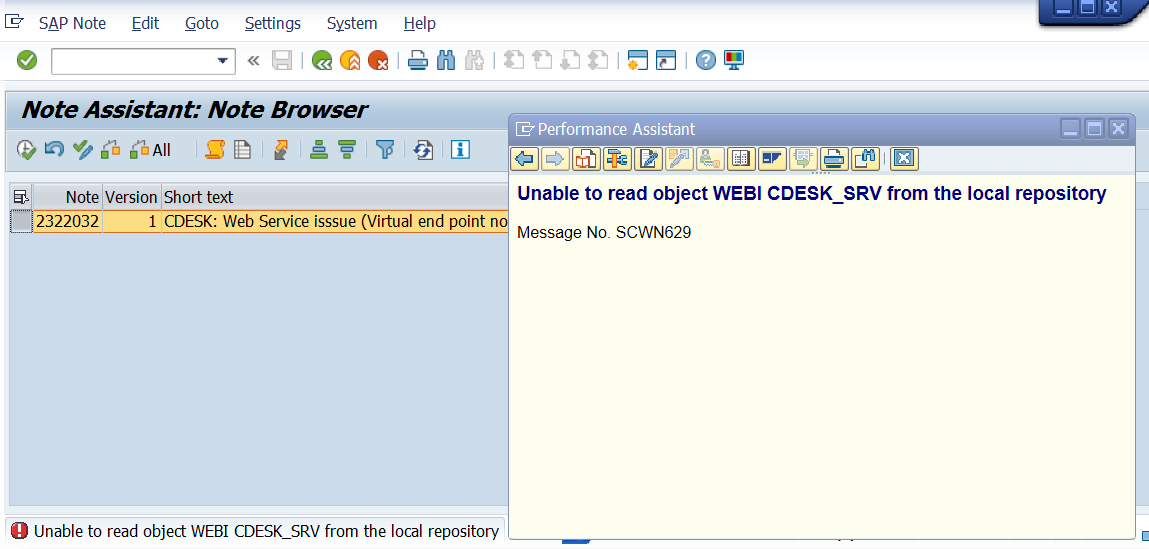Click the Version column header

(x=131, y=196)
